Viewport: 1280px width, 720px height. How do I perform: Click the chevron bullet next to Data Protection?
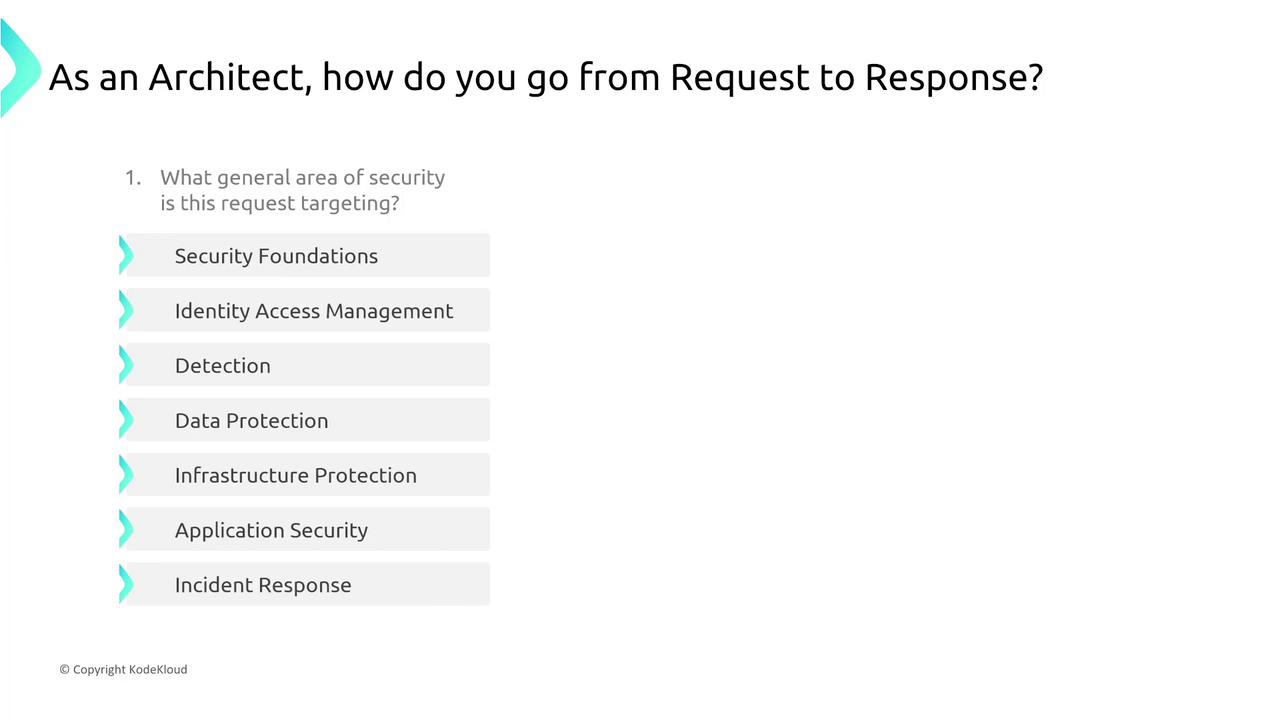click(x=126, y=420)
